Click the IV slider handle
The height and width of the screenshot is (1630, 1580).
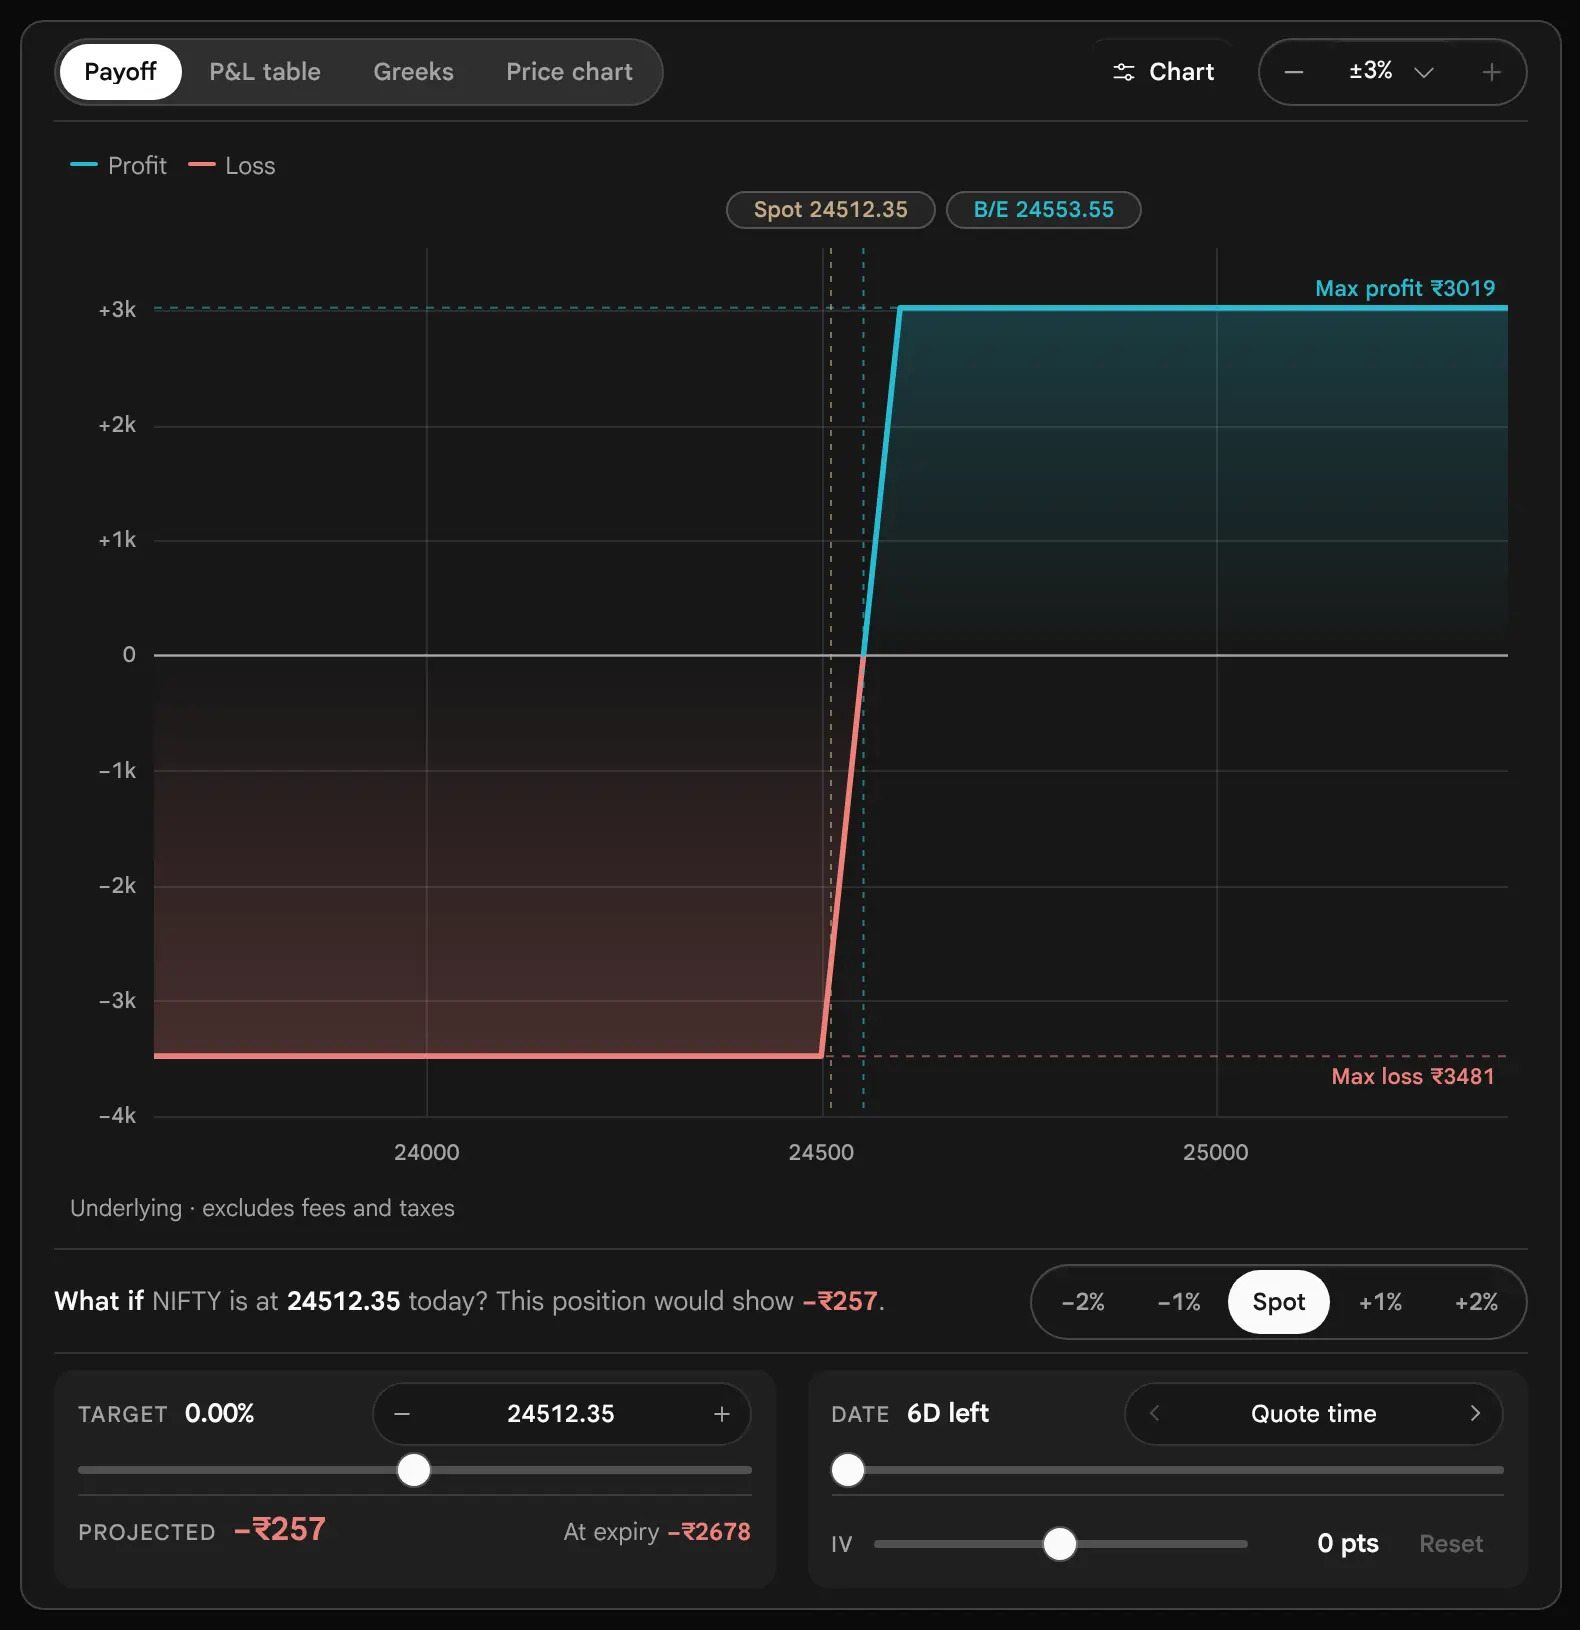pos(1060,1544)
